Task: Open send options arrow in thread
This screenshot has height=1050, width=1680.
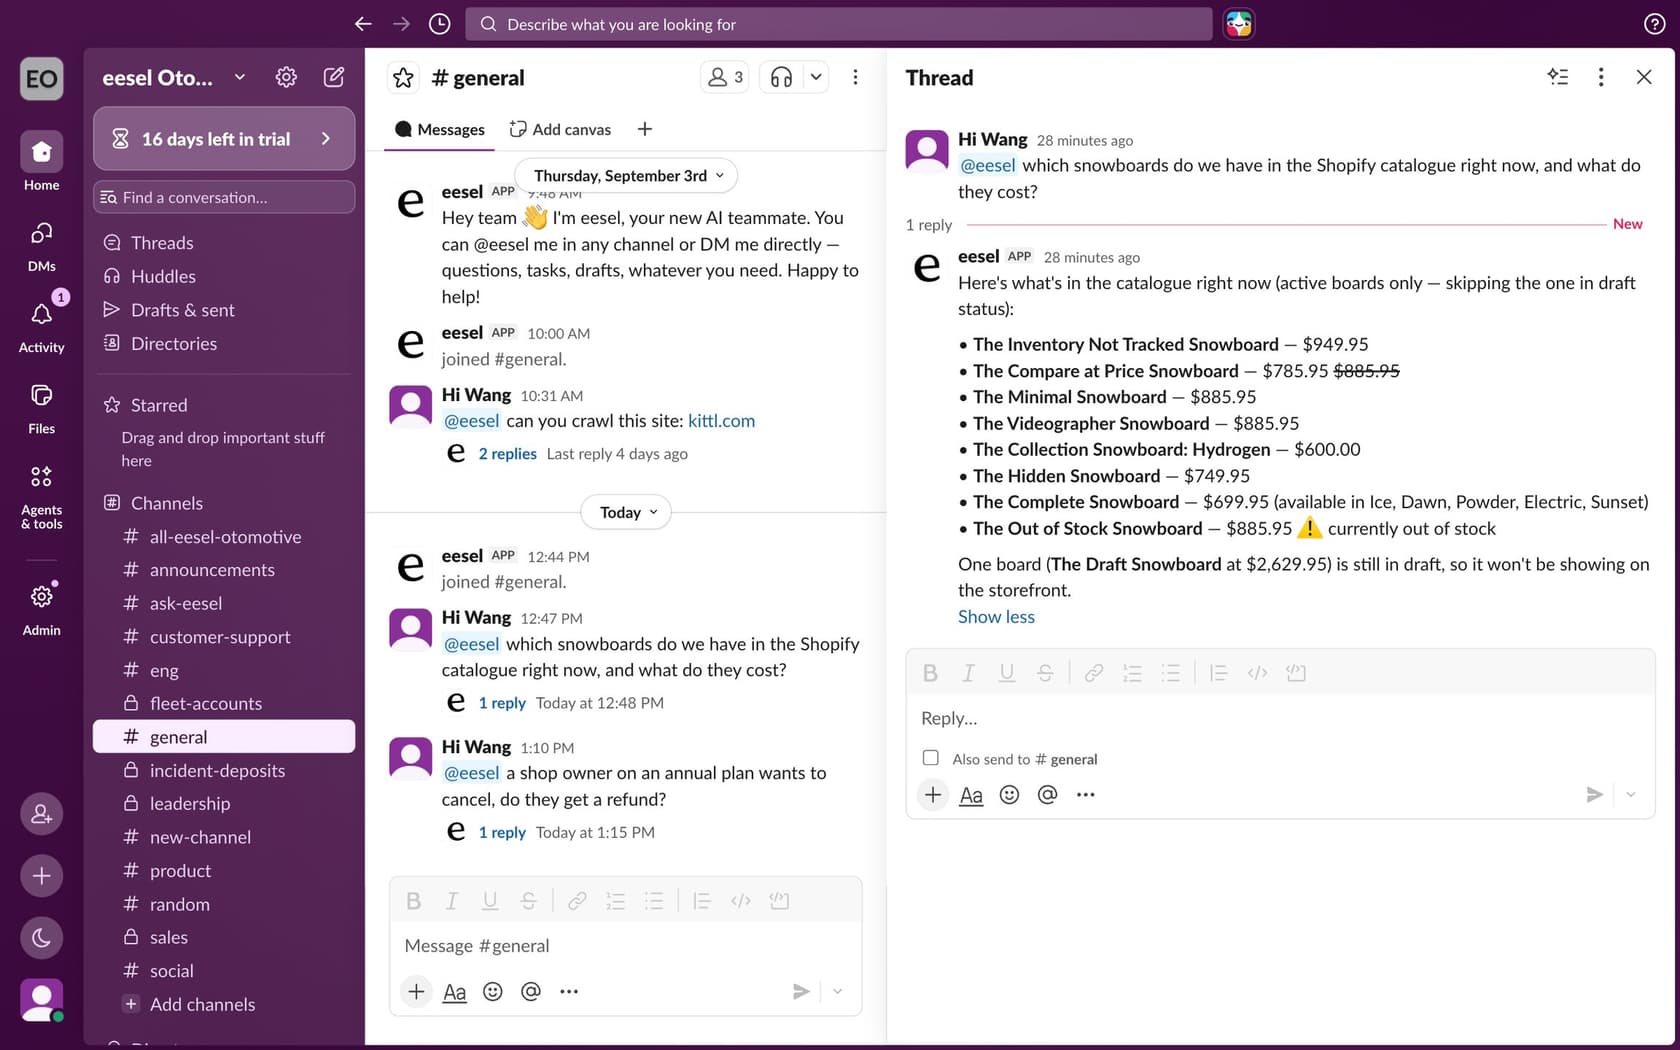Action: coord(1631,795)
